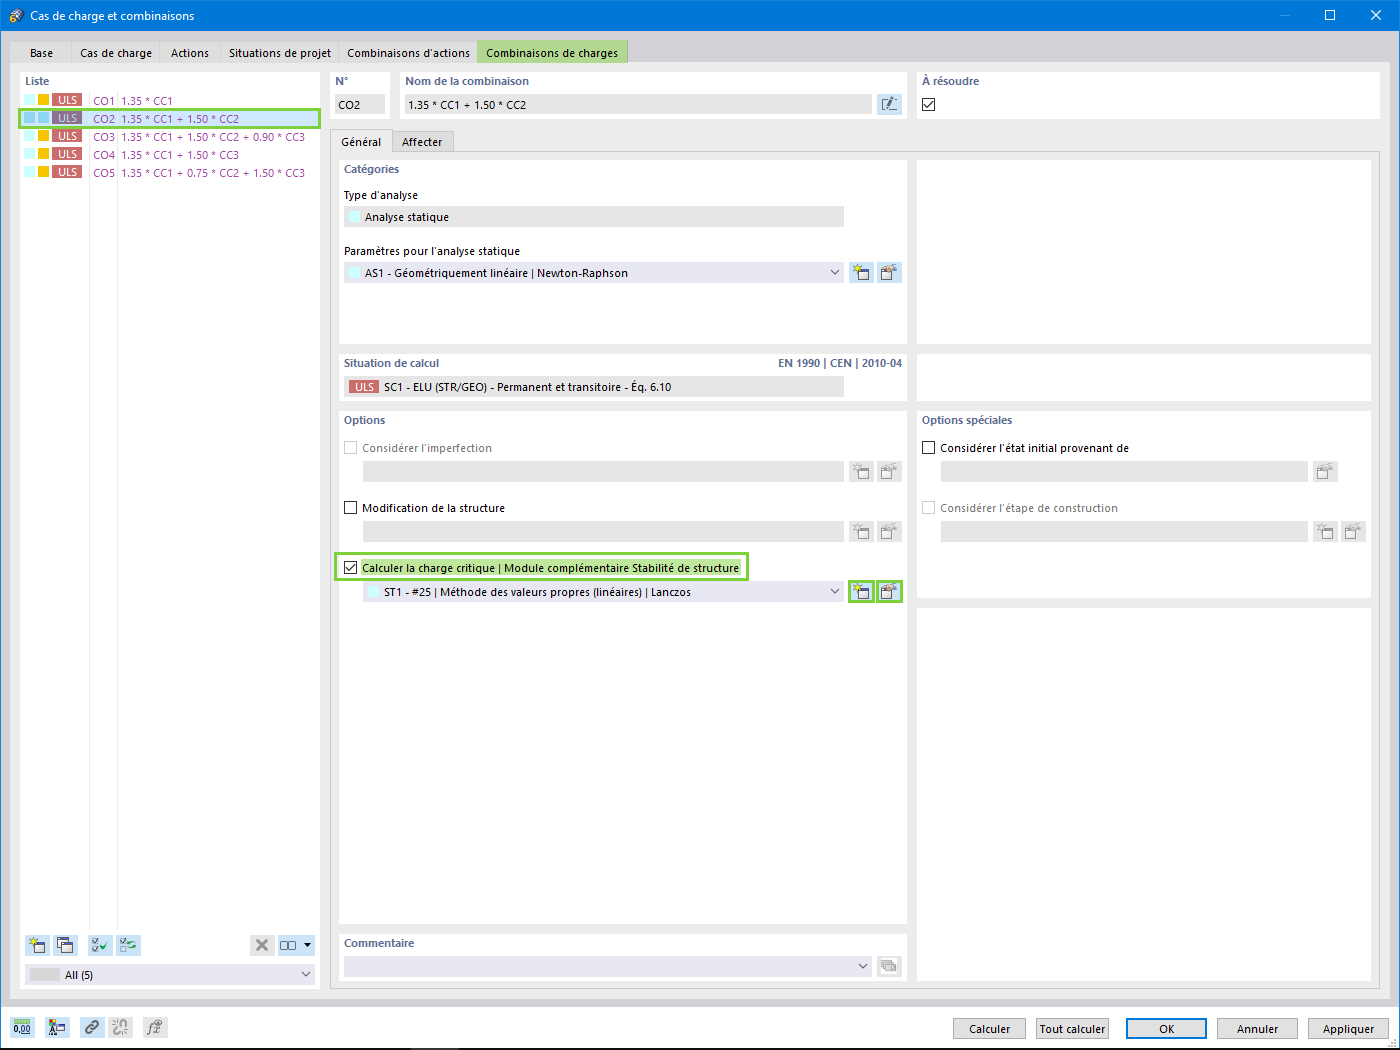Create new static analysis settings

861,272
